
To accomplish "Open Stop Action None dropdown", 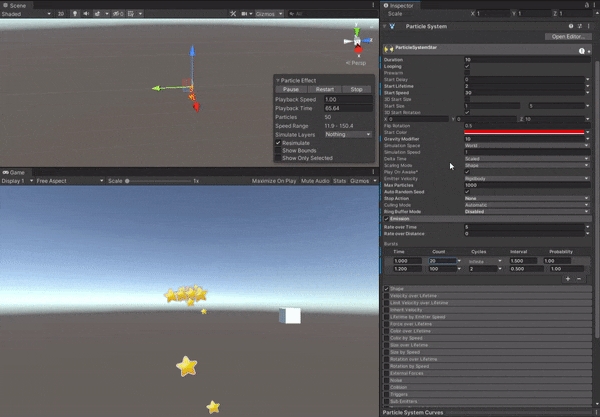I will (x=527, y=198).
